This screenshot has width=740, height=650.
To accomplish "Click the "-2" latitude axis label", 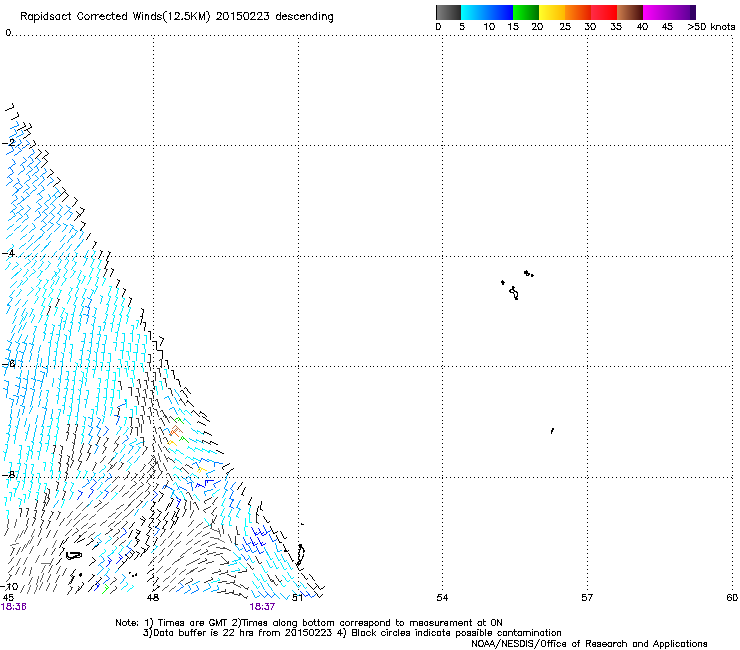I will (9, 143).
